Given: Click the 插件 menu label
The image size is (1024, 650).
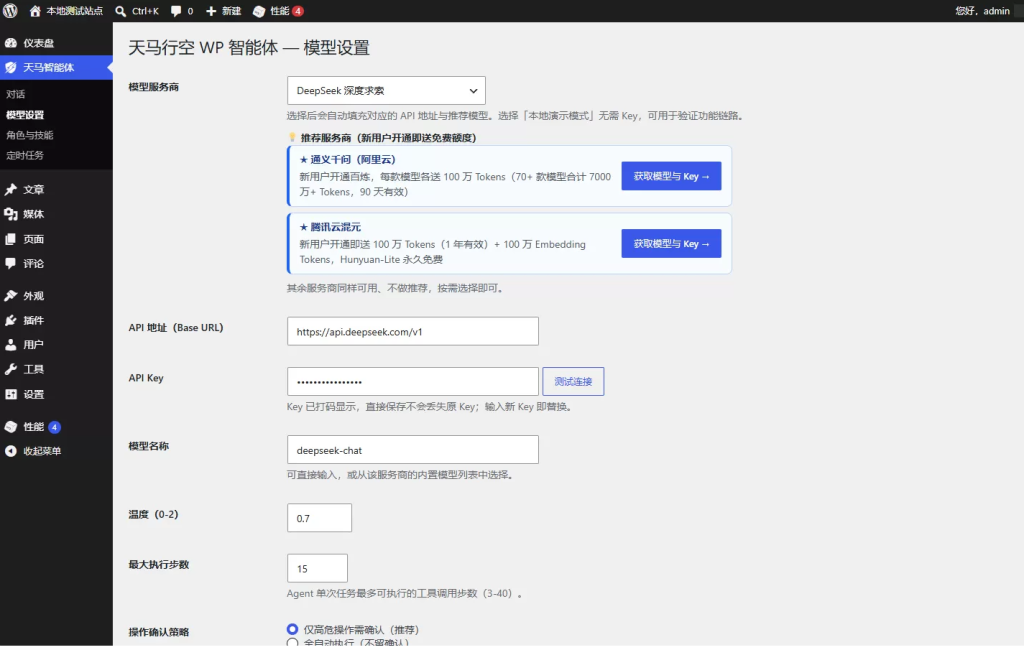Looking at the screenshot, I should (x=34, y=320).
